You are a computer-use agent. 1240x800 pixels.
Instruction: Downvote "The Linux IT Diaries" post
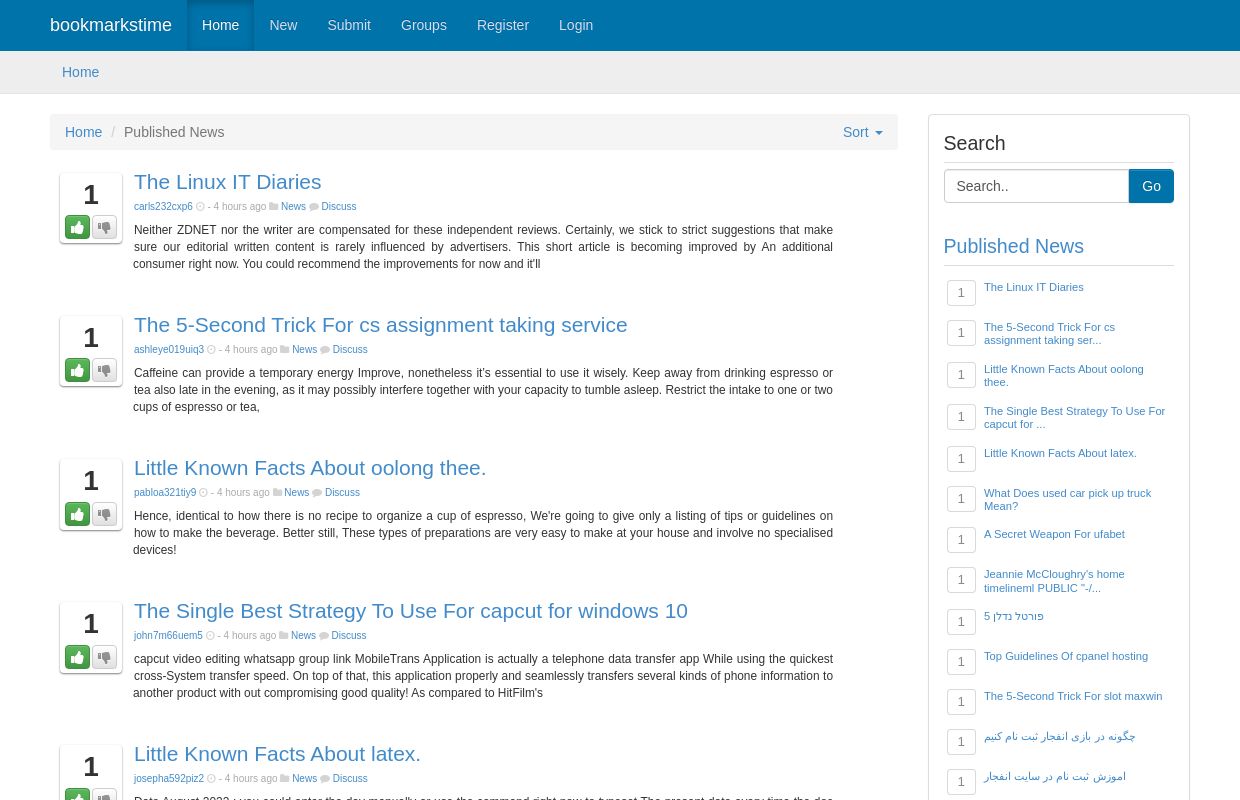pyautogui.click(x=104, y=227)
